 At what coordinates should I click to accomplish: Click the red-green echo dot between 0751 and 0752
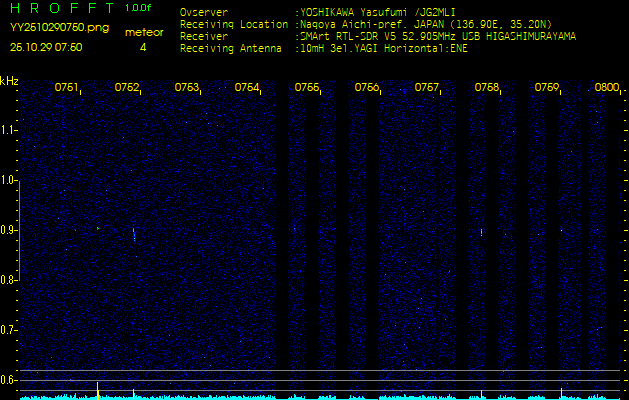pos(98,228)
